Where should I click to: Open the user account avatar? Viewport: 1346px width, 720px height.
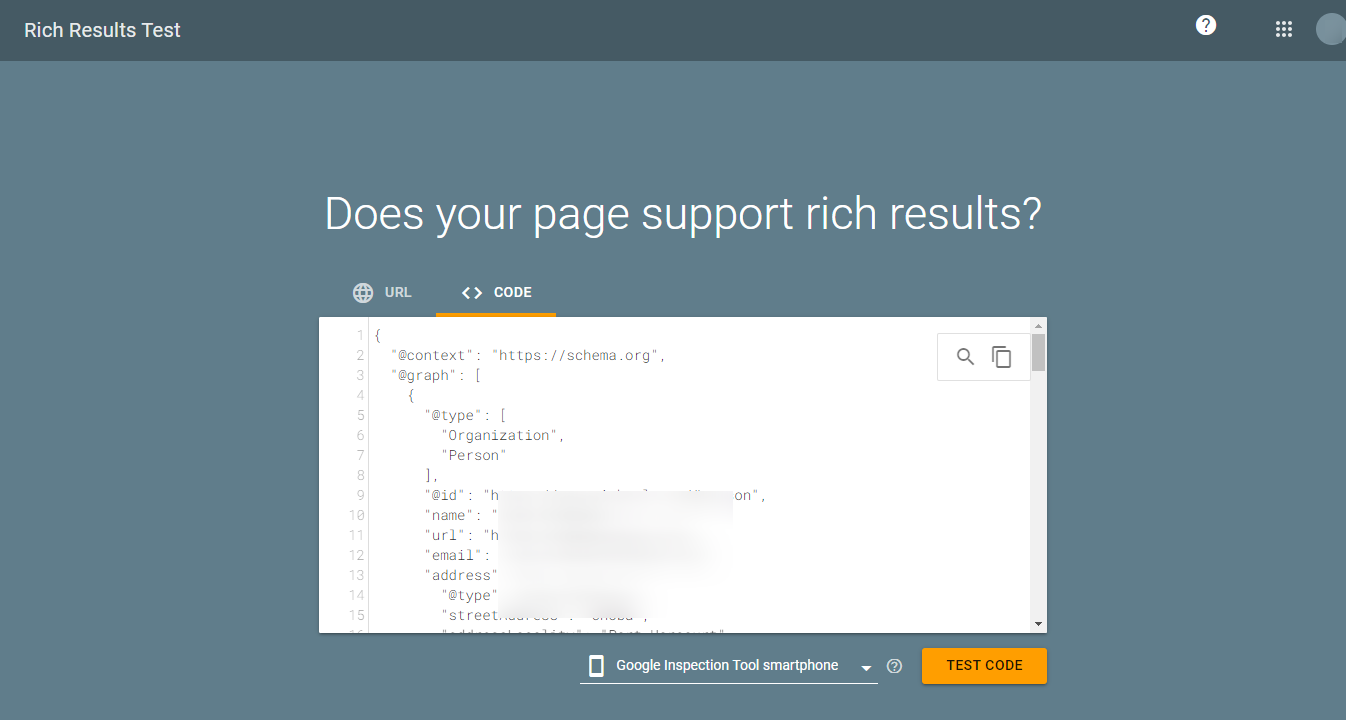click(1331, 29)
